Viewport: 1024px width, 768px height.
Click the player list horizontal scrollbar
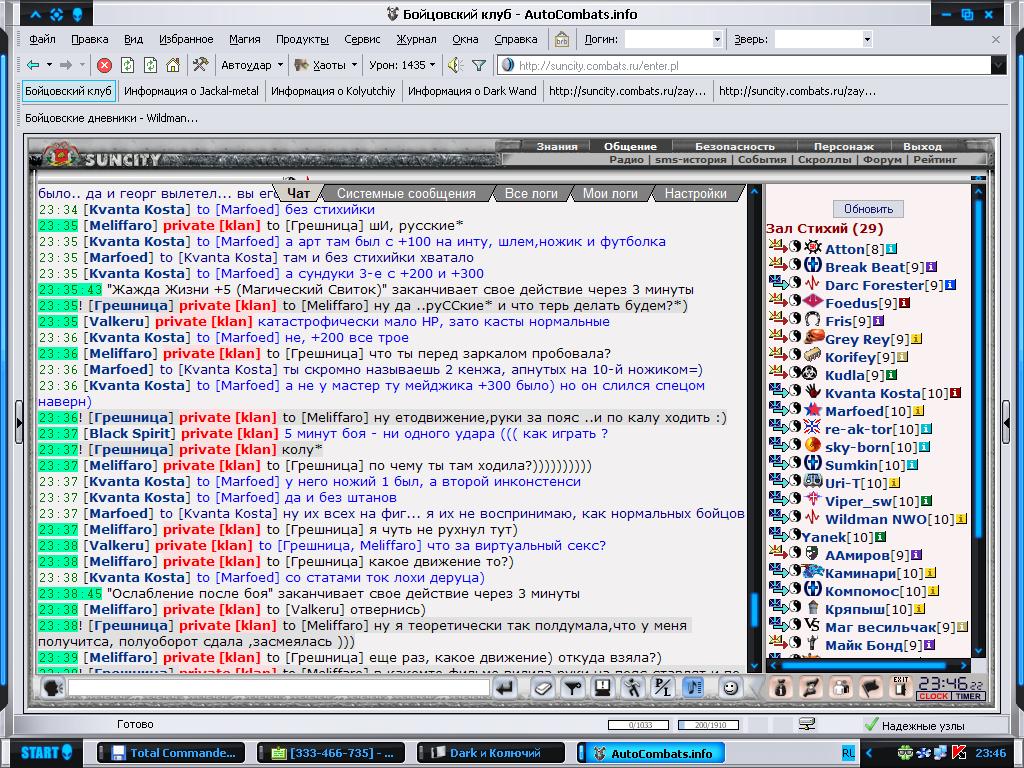pos(869,665)
